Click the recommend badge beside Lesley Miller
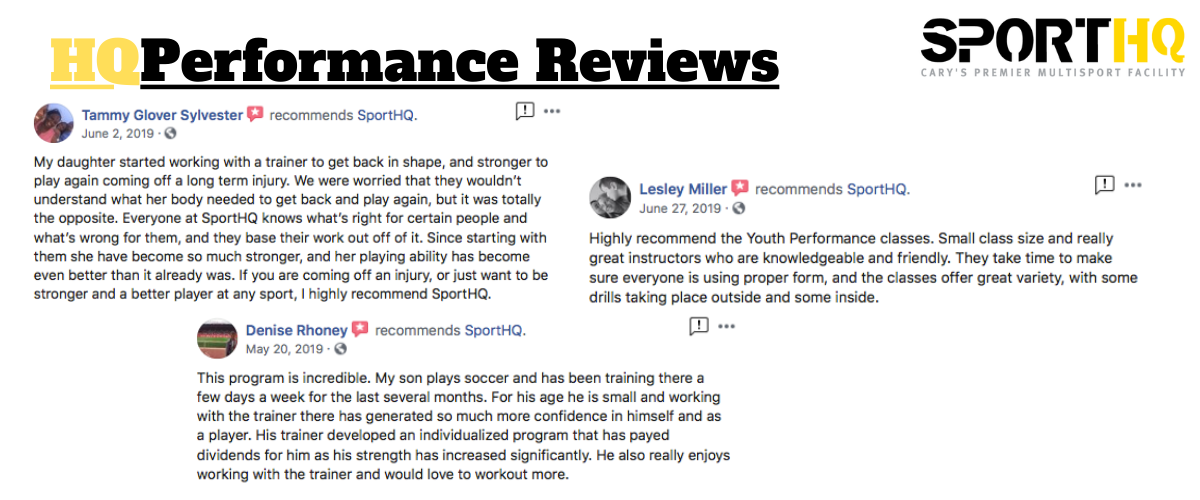This screenshot has height=500, width=1200. pyautogui.click(x=740, y=189)
